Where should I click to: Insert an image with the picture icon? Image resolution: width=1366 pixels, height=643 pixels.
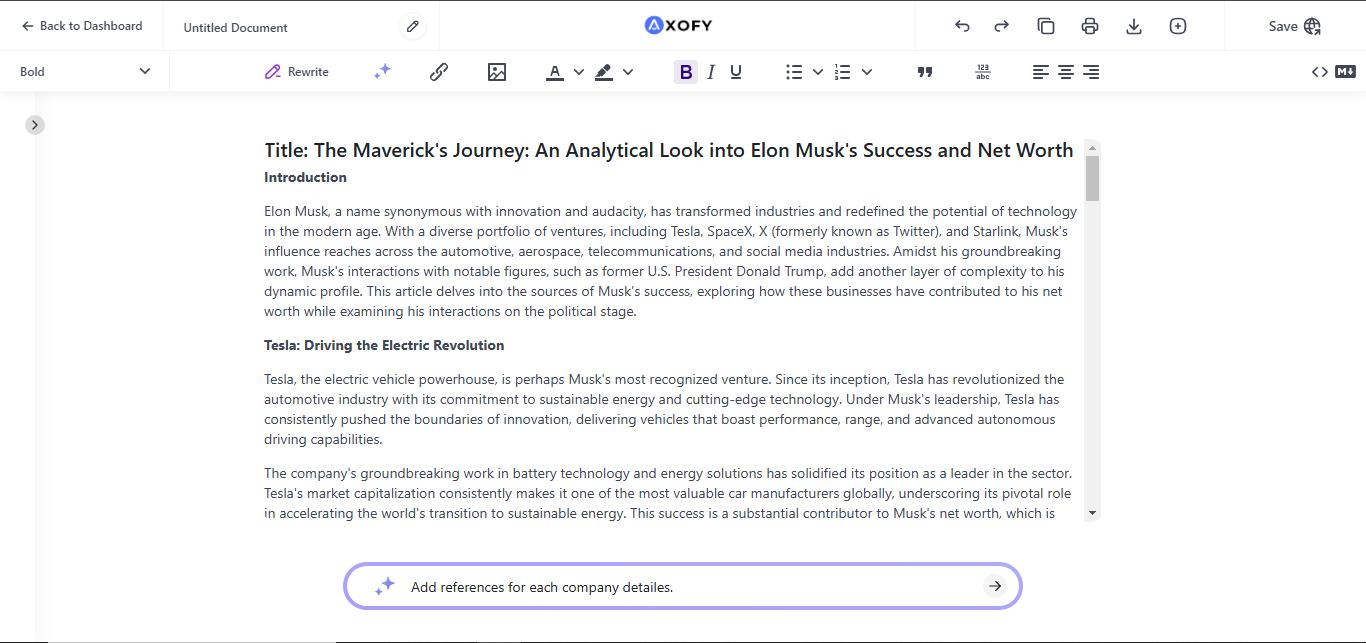(497, 71)
